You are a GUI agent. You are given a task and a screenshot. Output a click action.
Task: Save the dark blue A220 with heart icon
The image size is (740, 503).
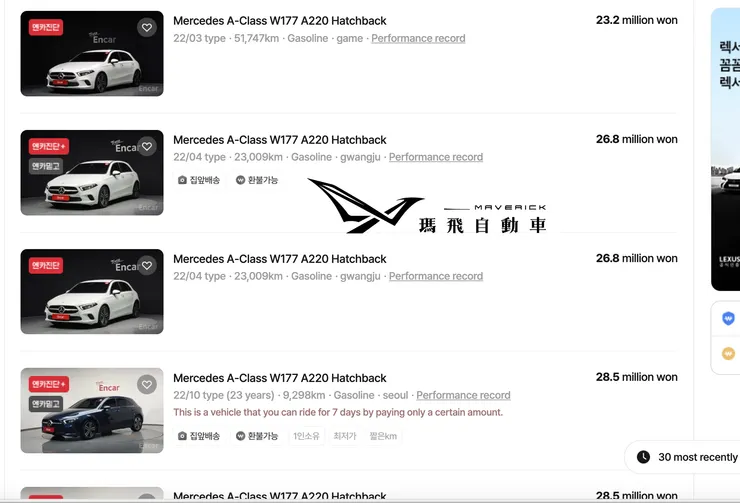(x=147, y=385)
